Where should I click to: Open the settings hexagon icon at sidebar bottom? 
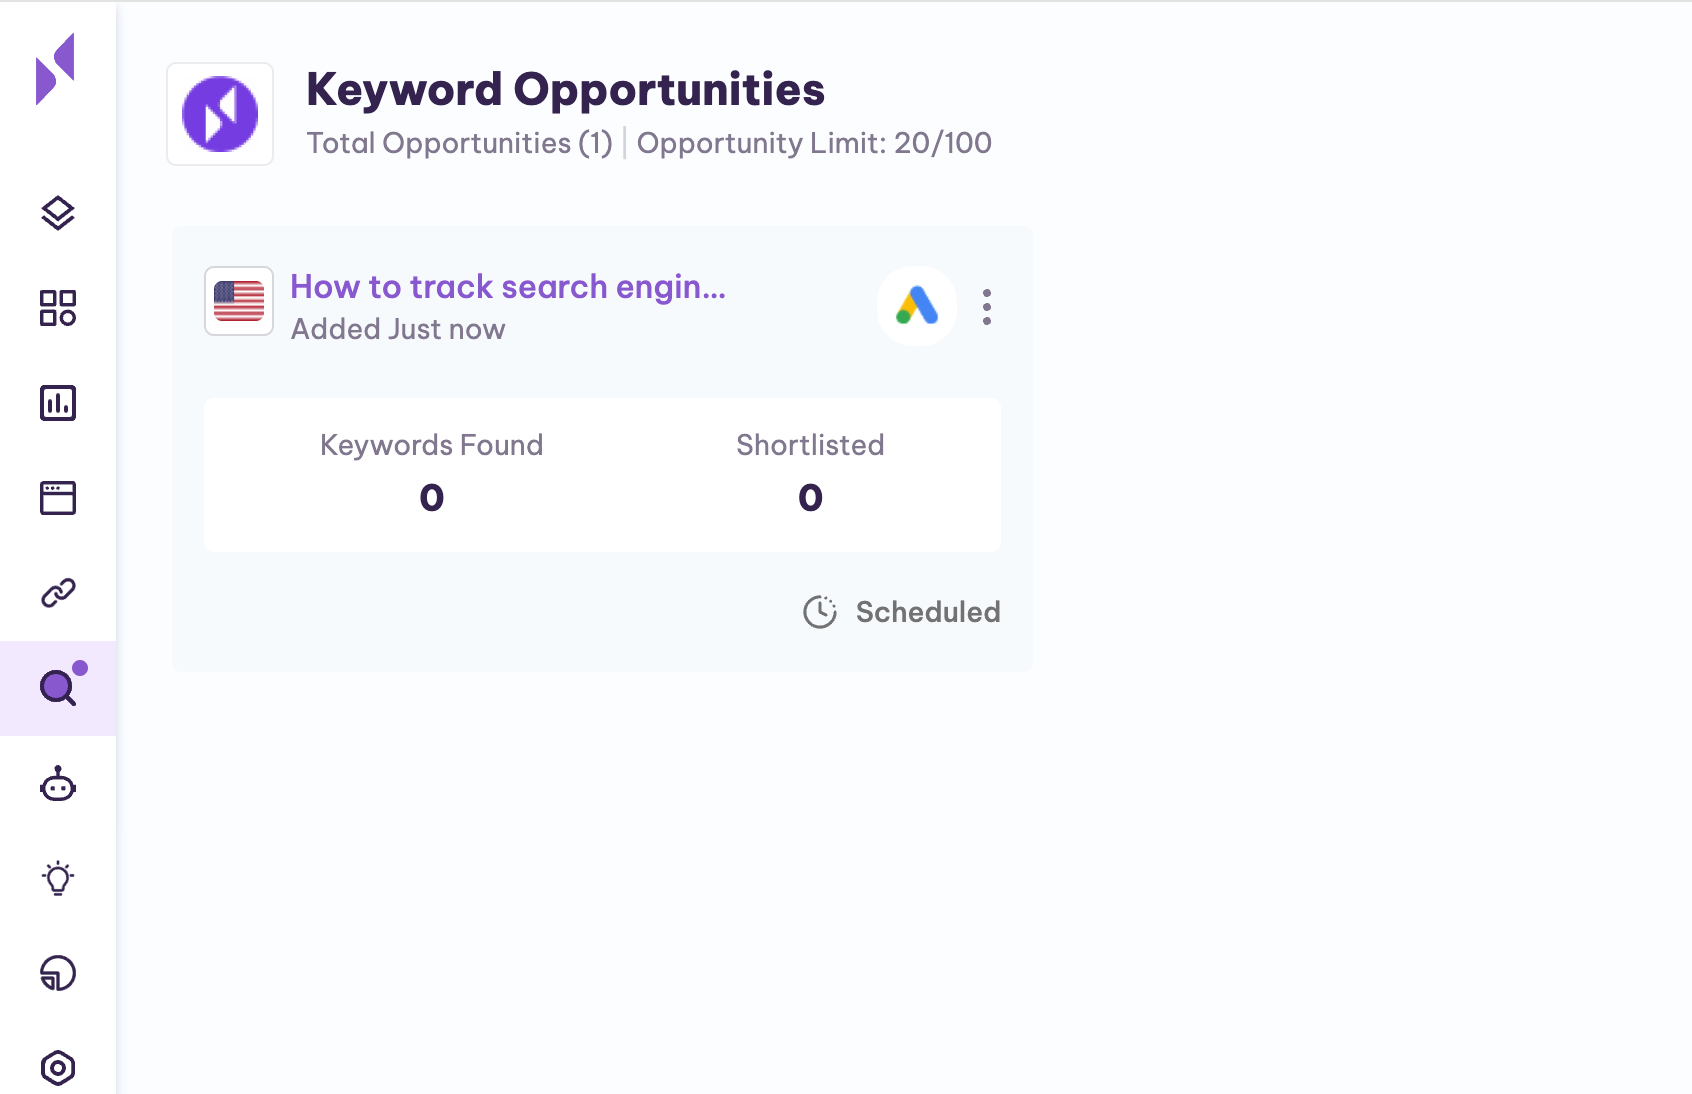pos(57,1066)
